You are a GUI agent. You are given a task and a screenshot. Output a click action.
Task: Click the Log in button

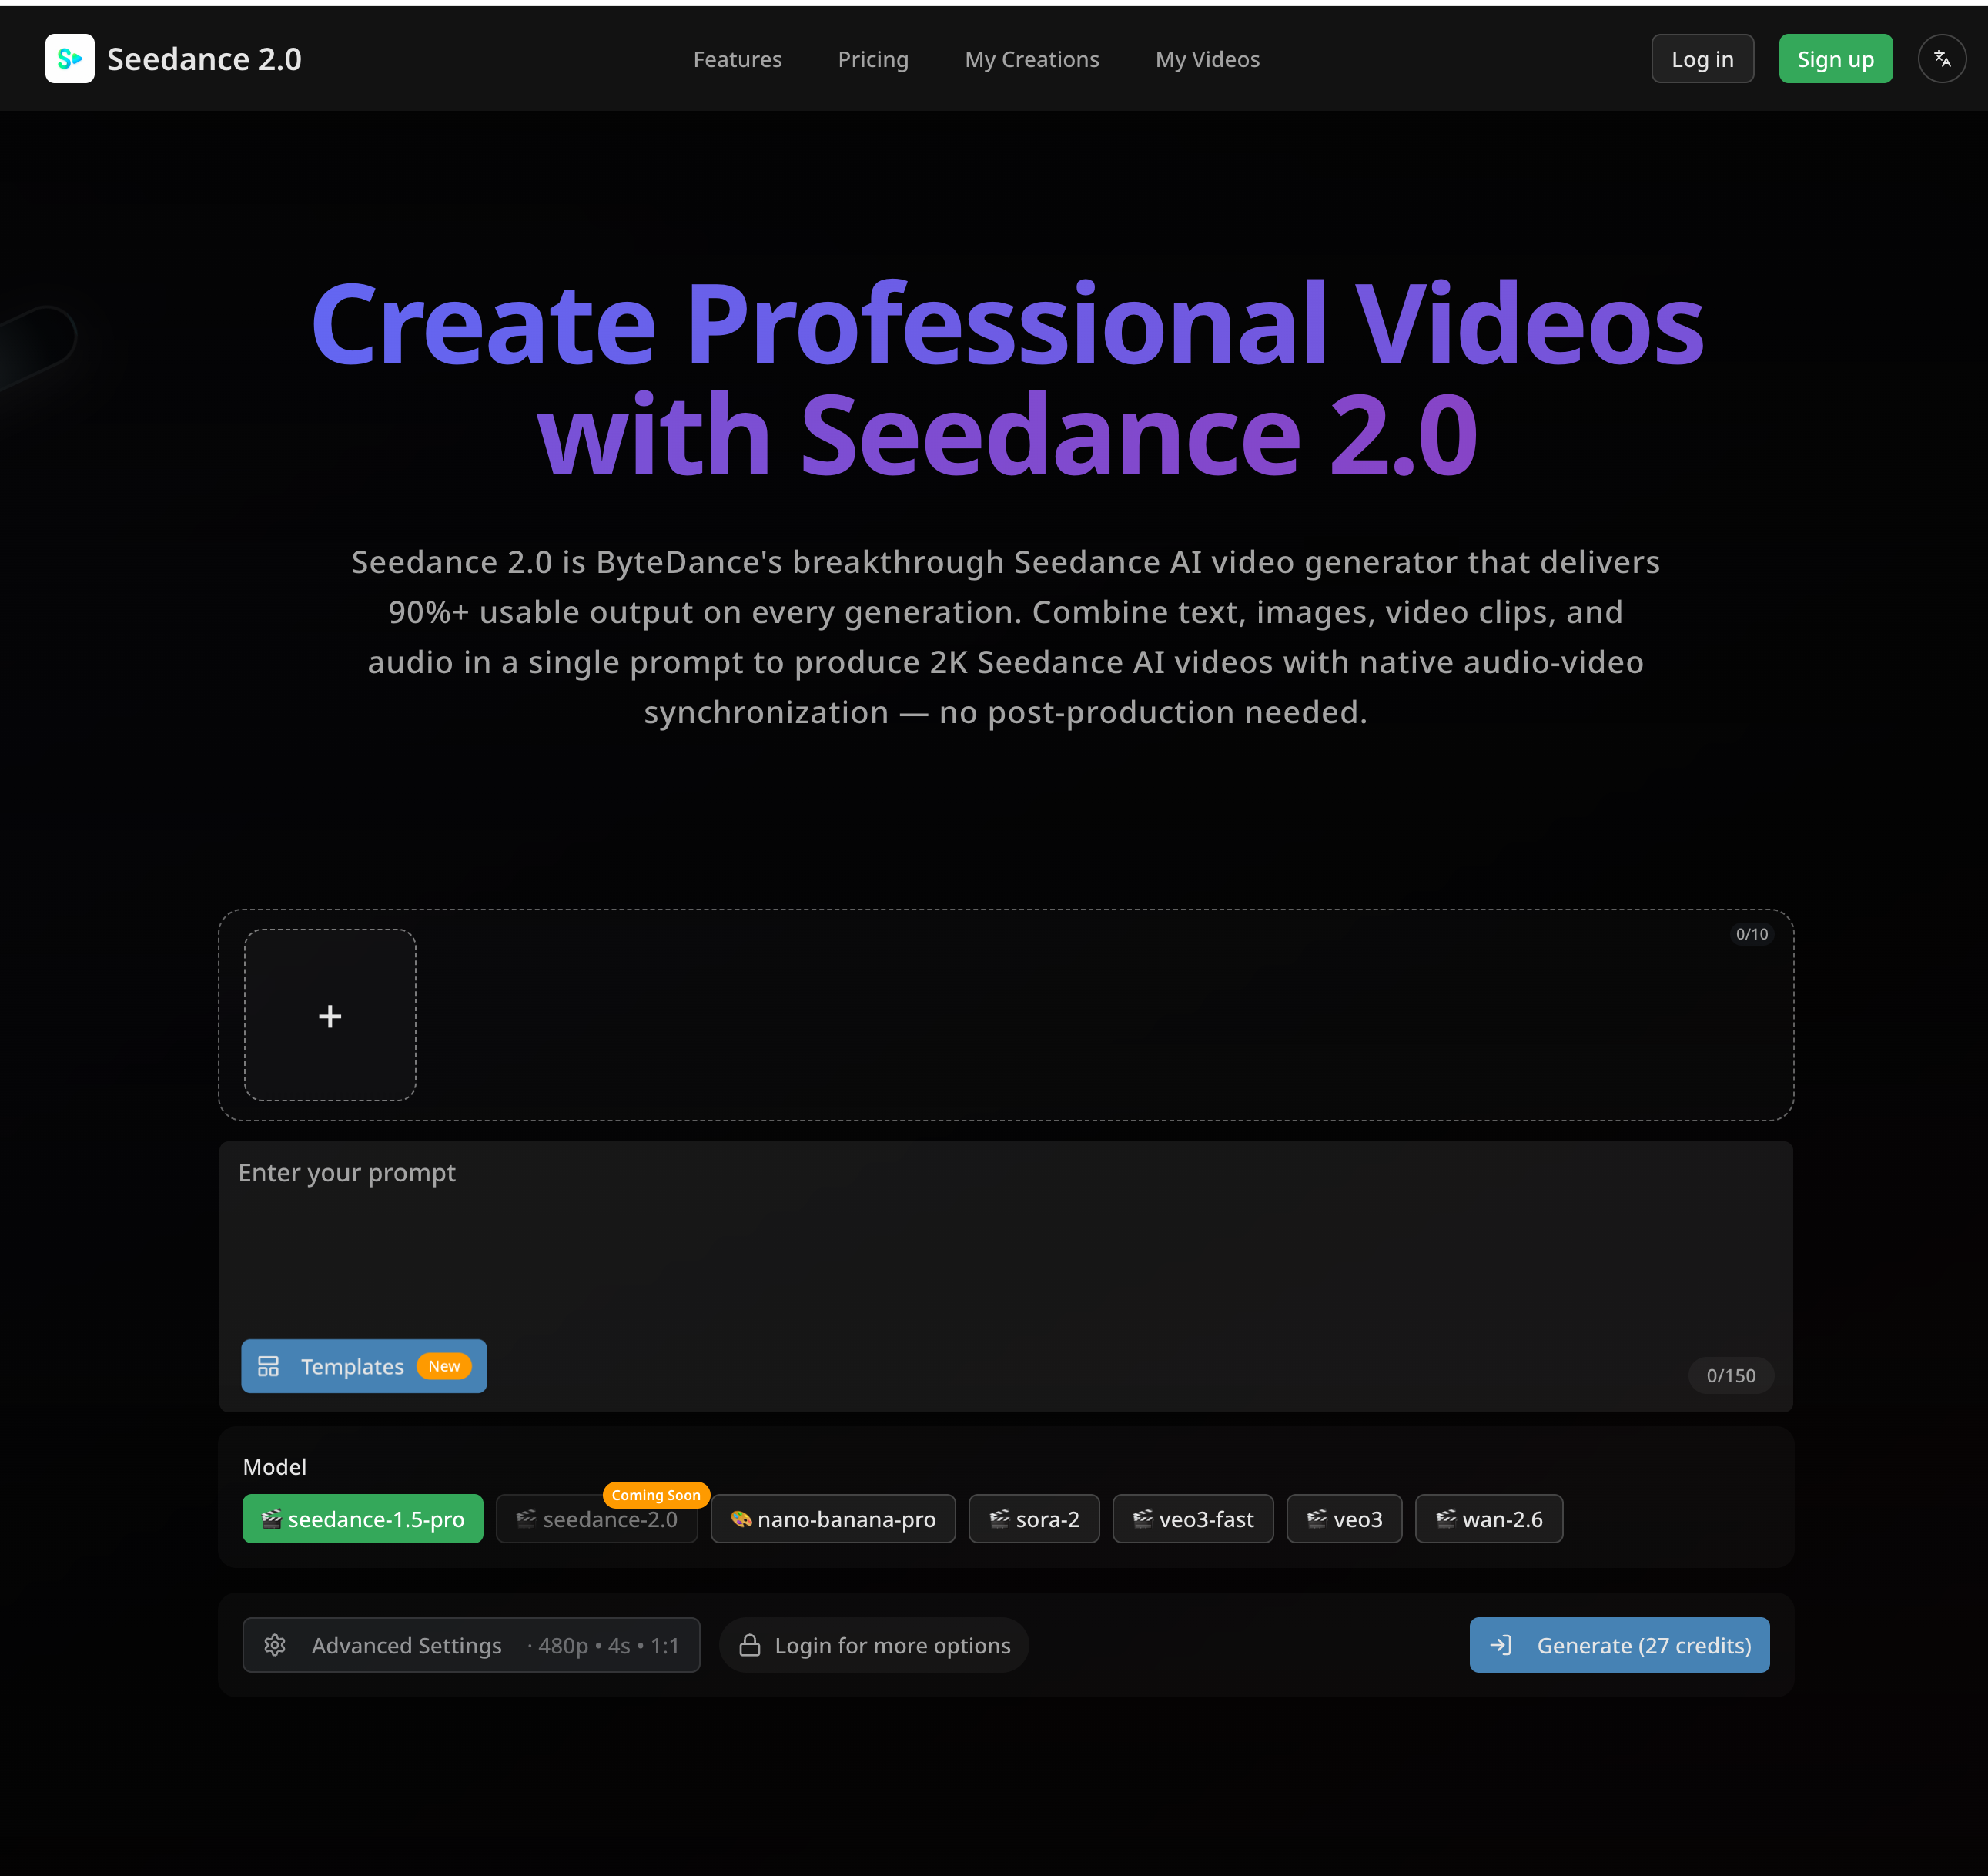pyautogui.click(x=1702, y=58)
